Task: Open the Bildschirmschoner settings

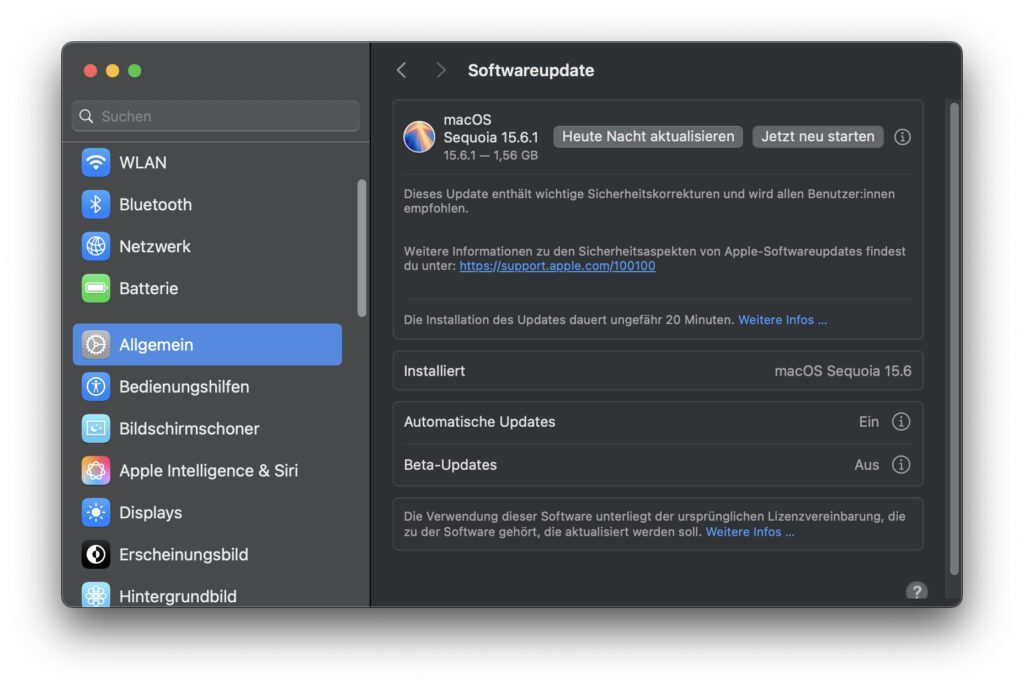Action: click(189, 428)
